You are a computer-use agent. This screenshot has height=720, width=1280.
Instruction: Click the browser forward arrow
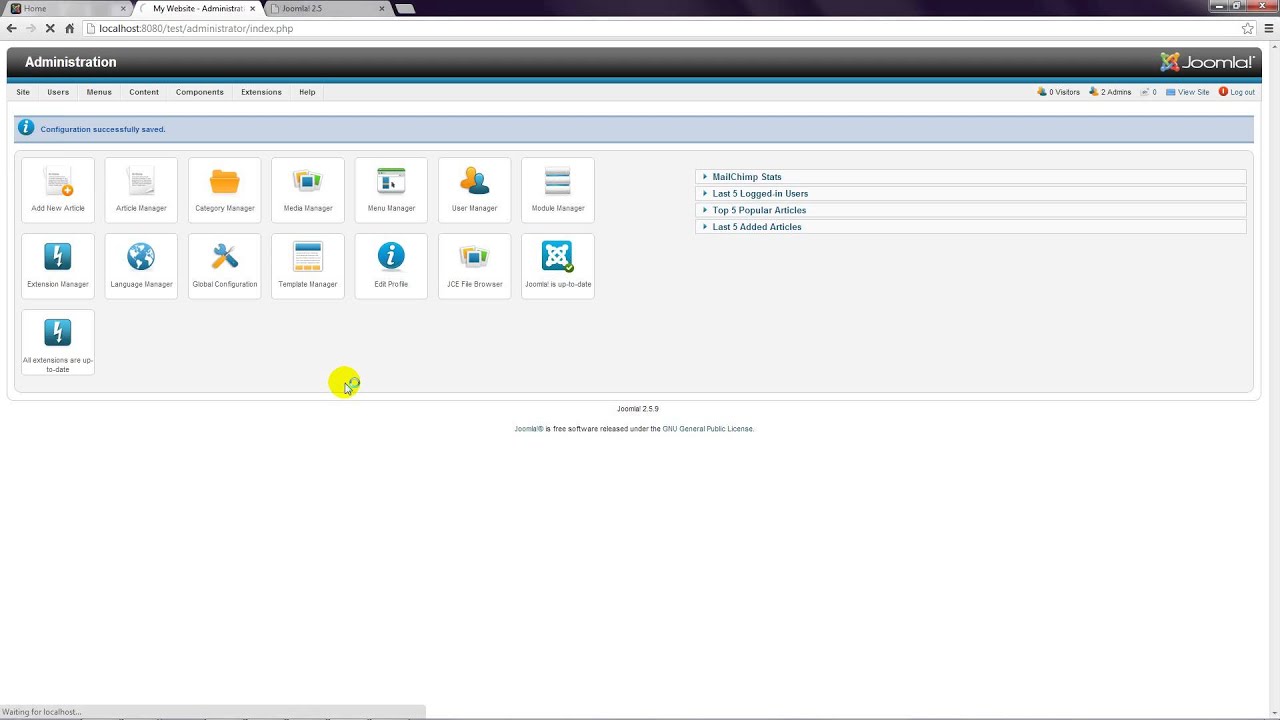(31, 29)
